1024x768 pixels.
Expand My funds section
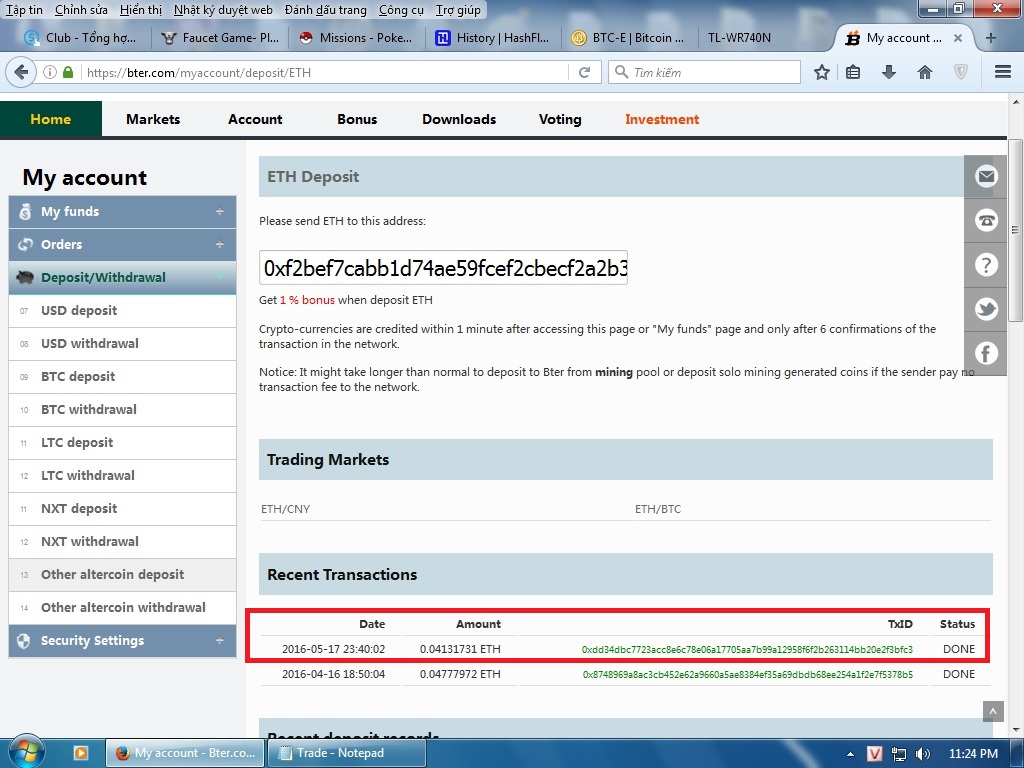click(122, 212)
